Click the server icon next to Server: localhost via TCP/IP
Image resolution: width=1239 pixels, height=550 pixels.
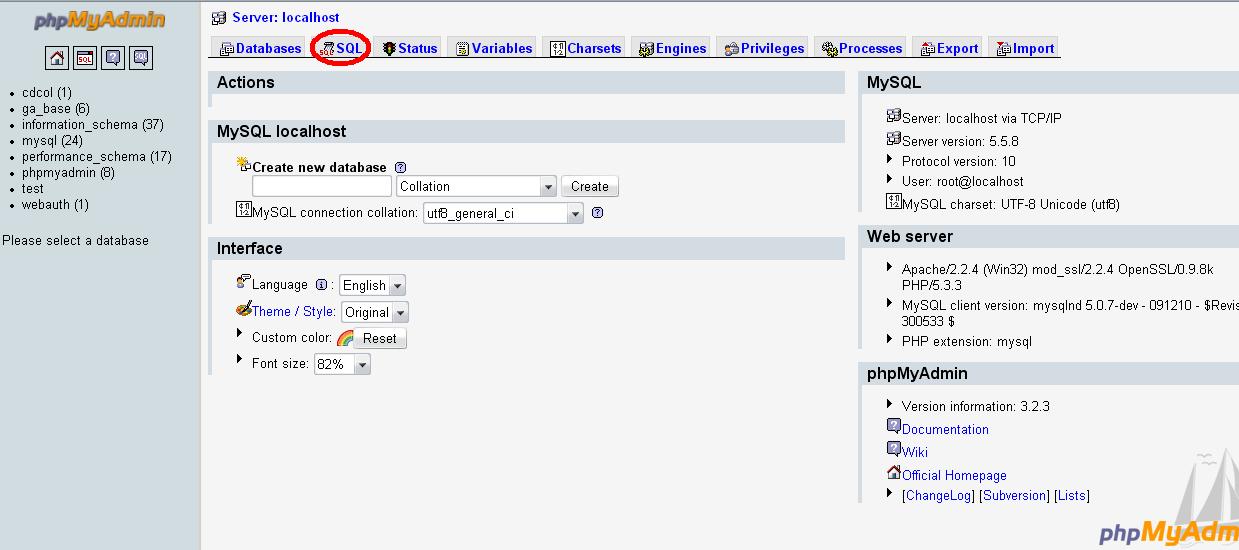(894, 116)
